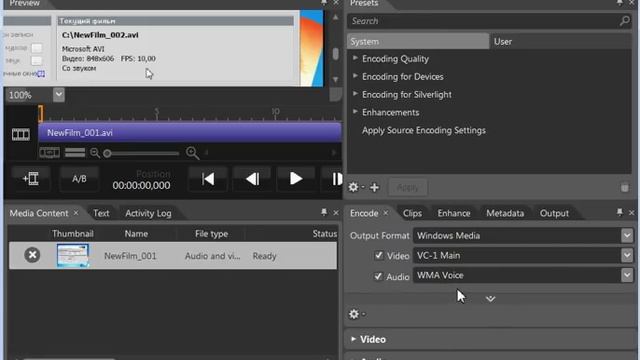Toggle the A/B compare button

pos(79,179)
